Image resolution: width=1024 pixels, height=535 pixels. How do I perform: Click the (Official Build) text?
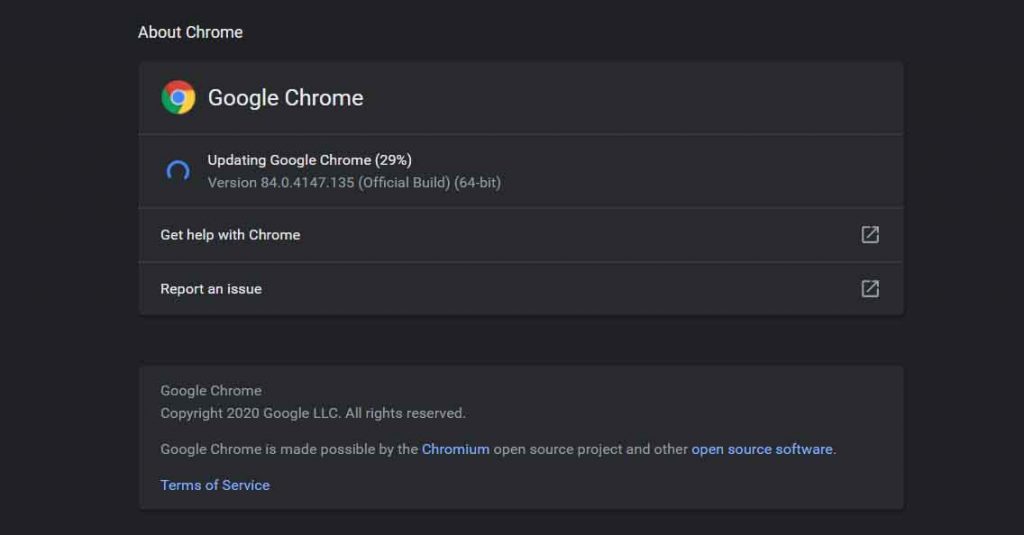point(404,183)
